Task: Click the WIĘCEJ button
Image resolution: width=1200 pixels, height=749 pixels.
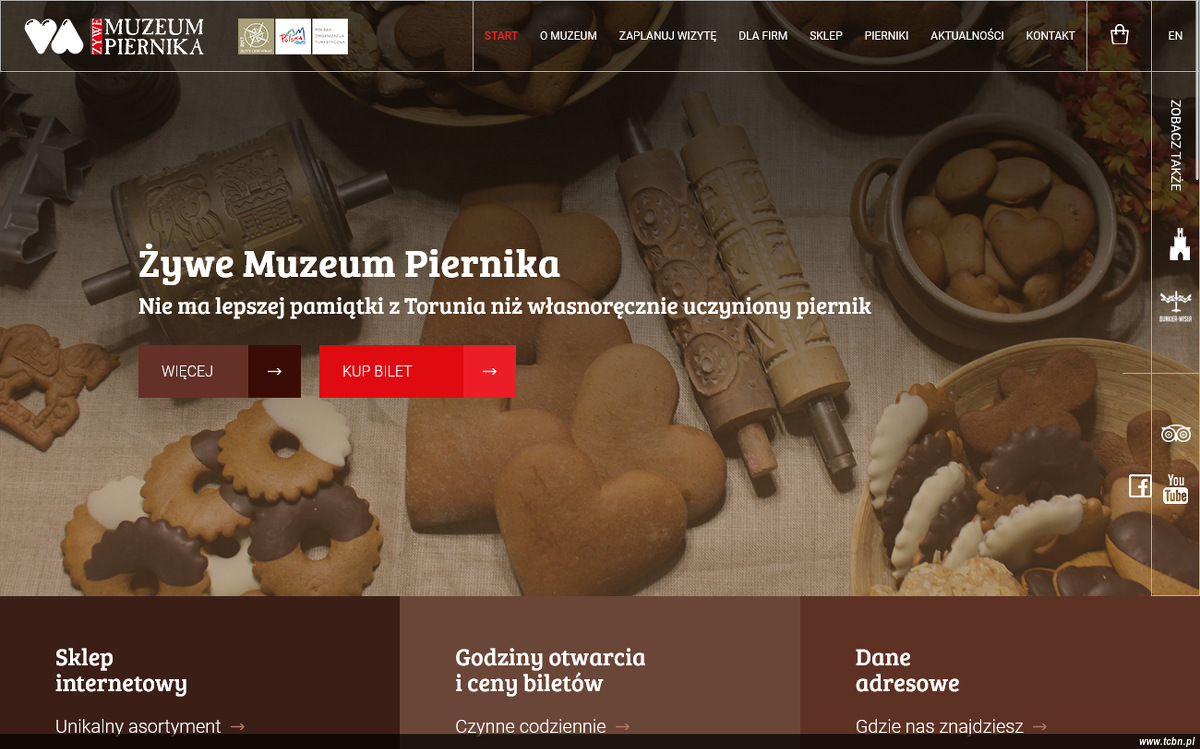Action: pyautogui.click(x=219, y=371)
